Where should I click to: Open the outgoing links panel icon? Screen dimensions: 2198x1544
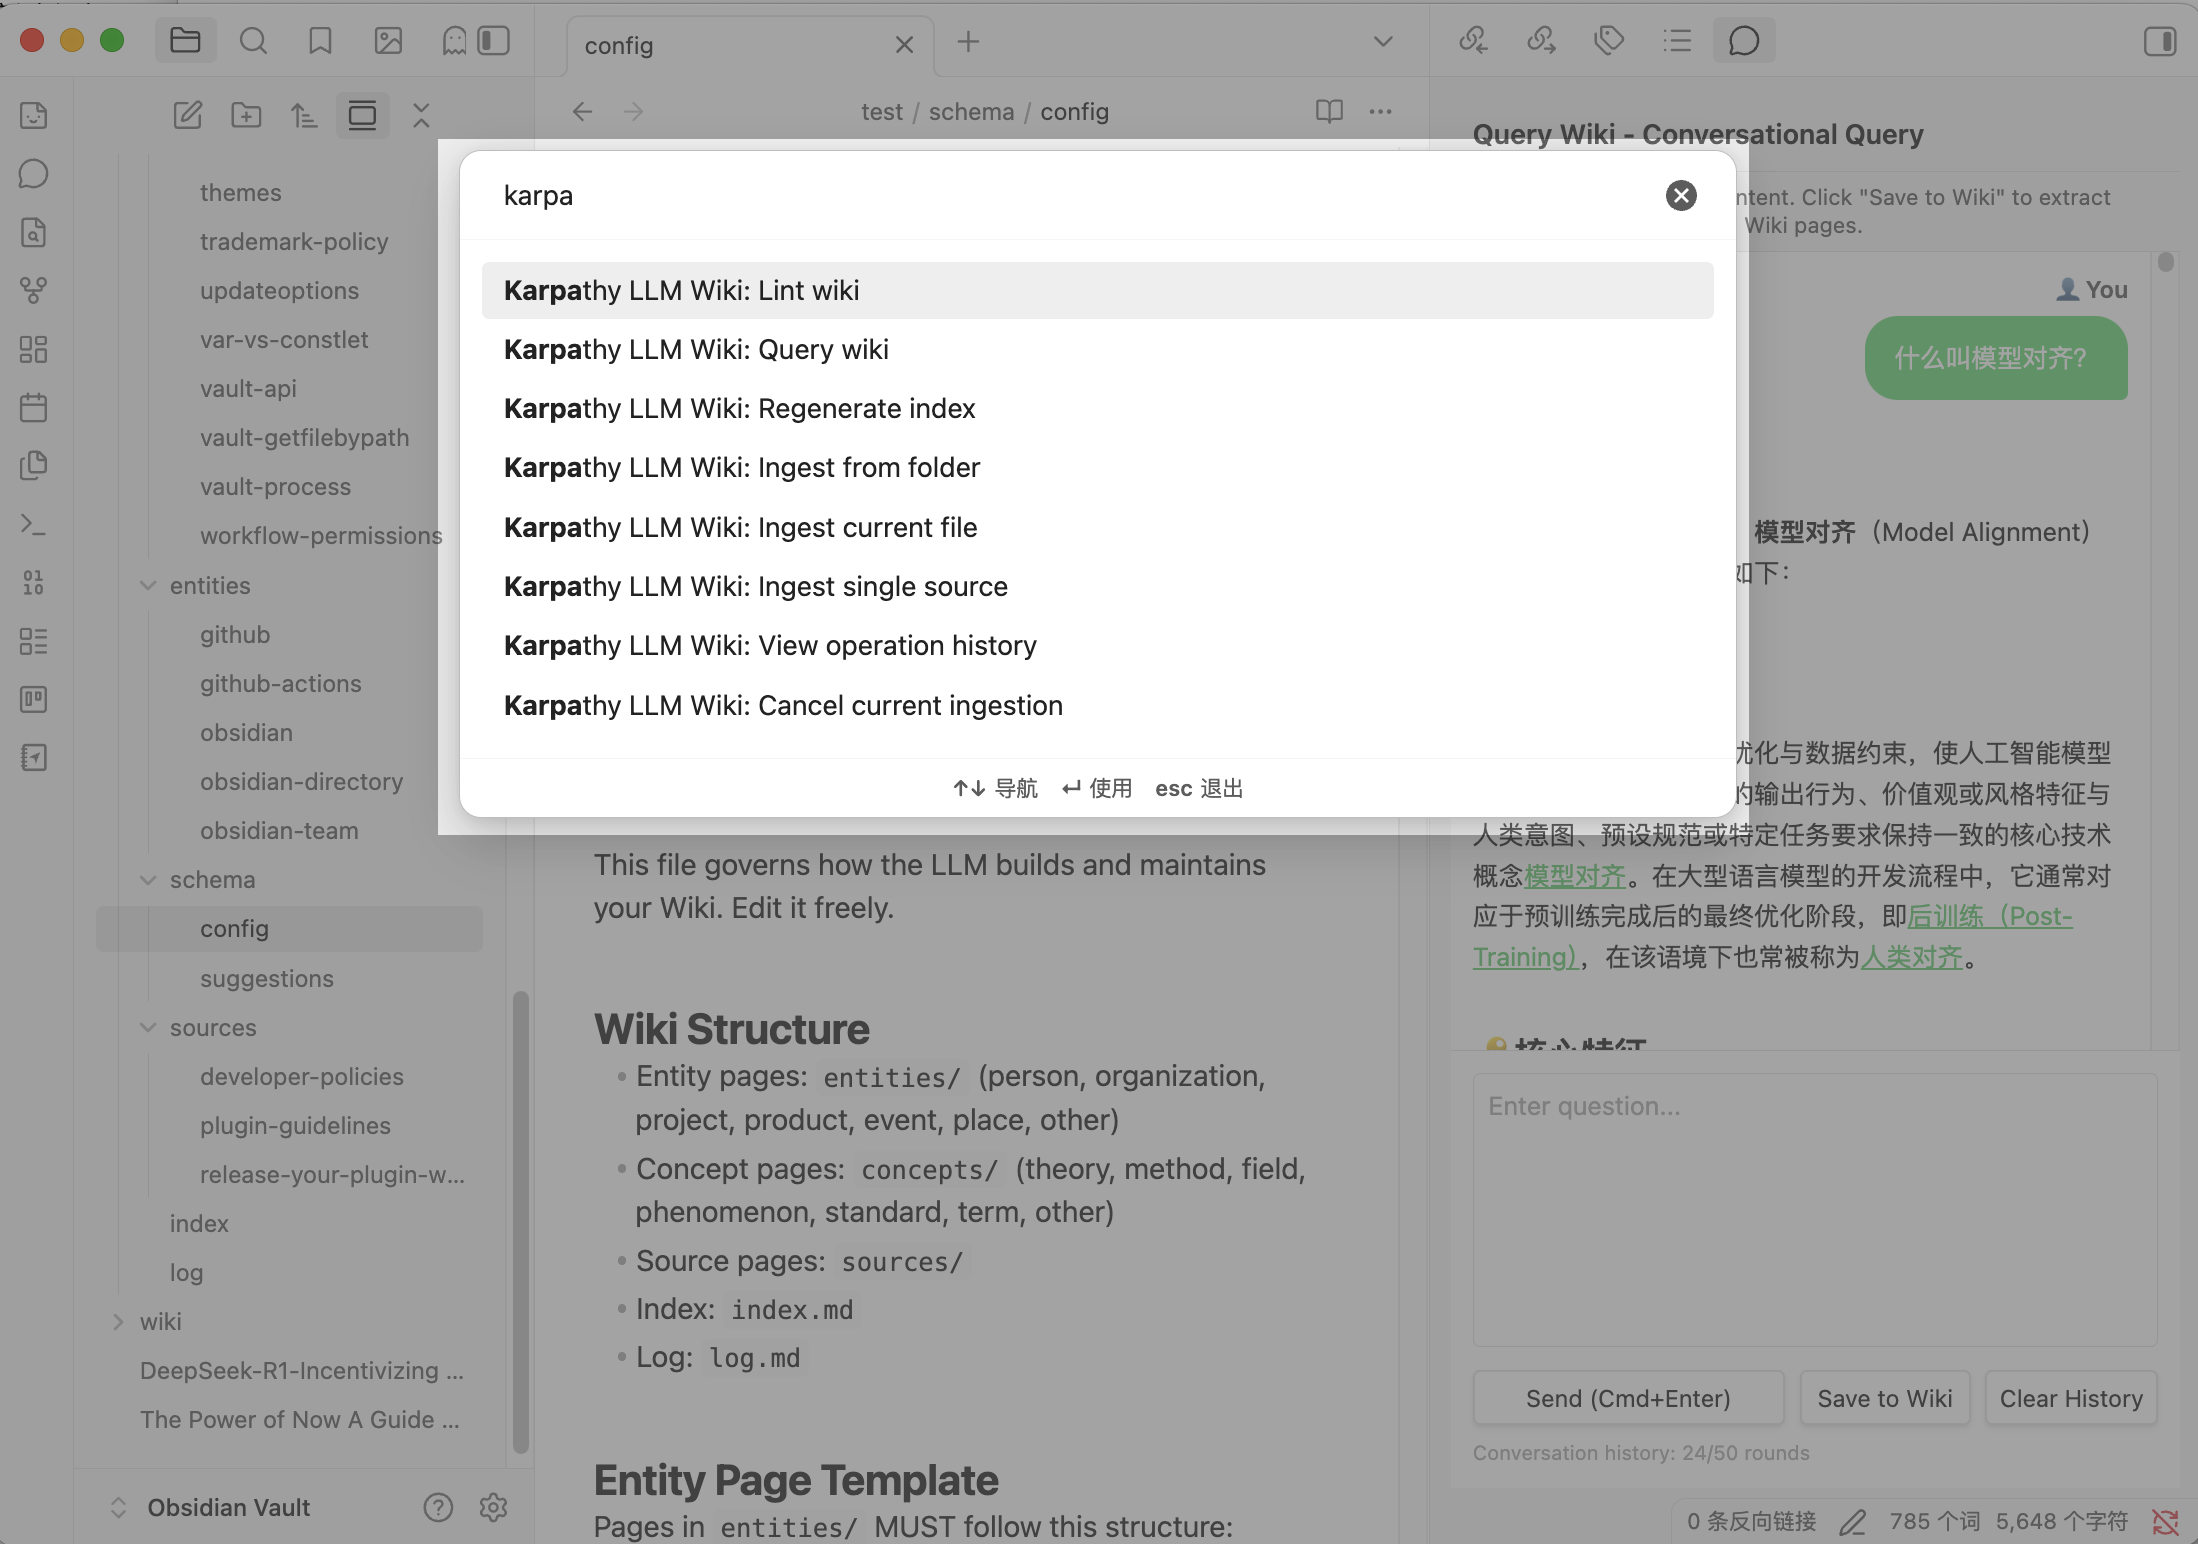coord(1541,41)
